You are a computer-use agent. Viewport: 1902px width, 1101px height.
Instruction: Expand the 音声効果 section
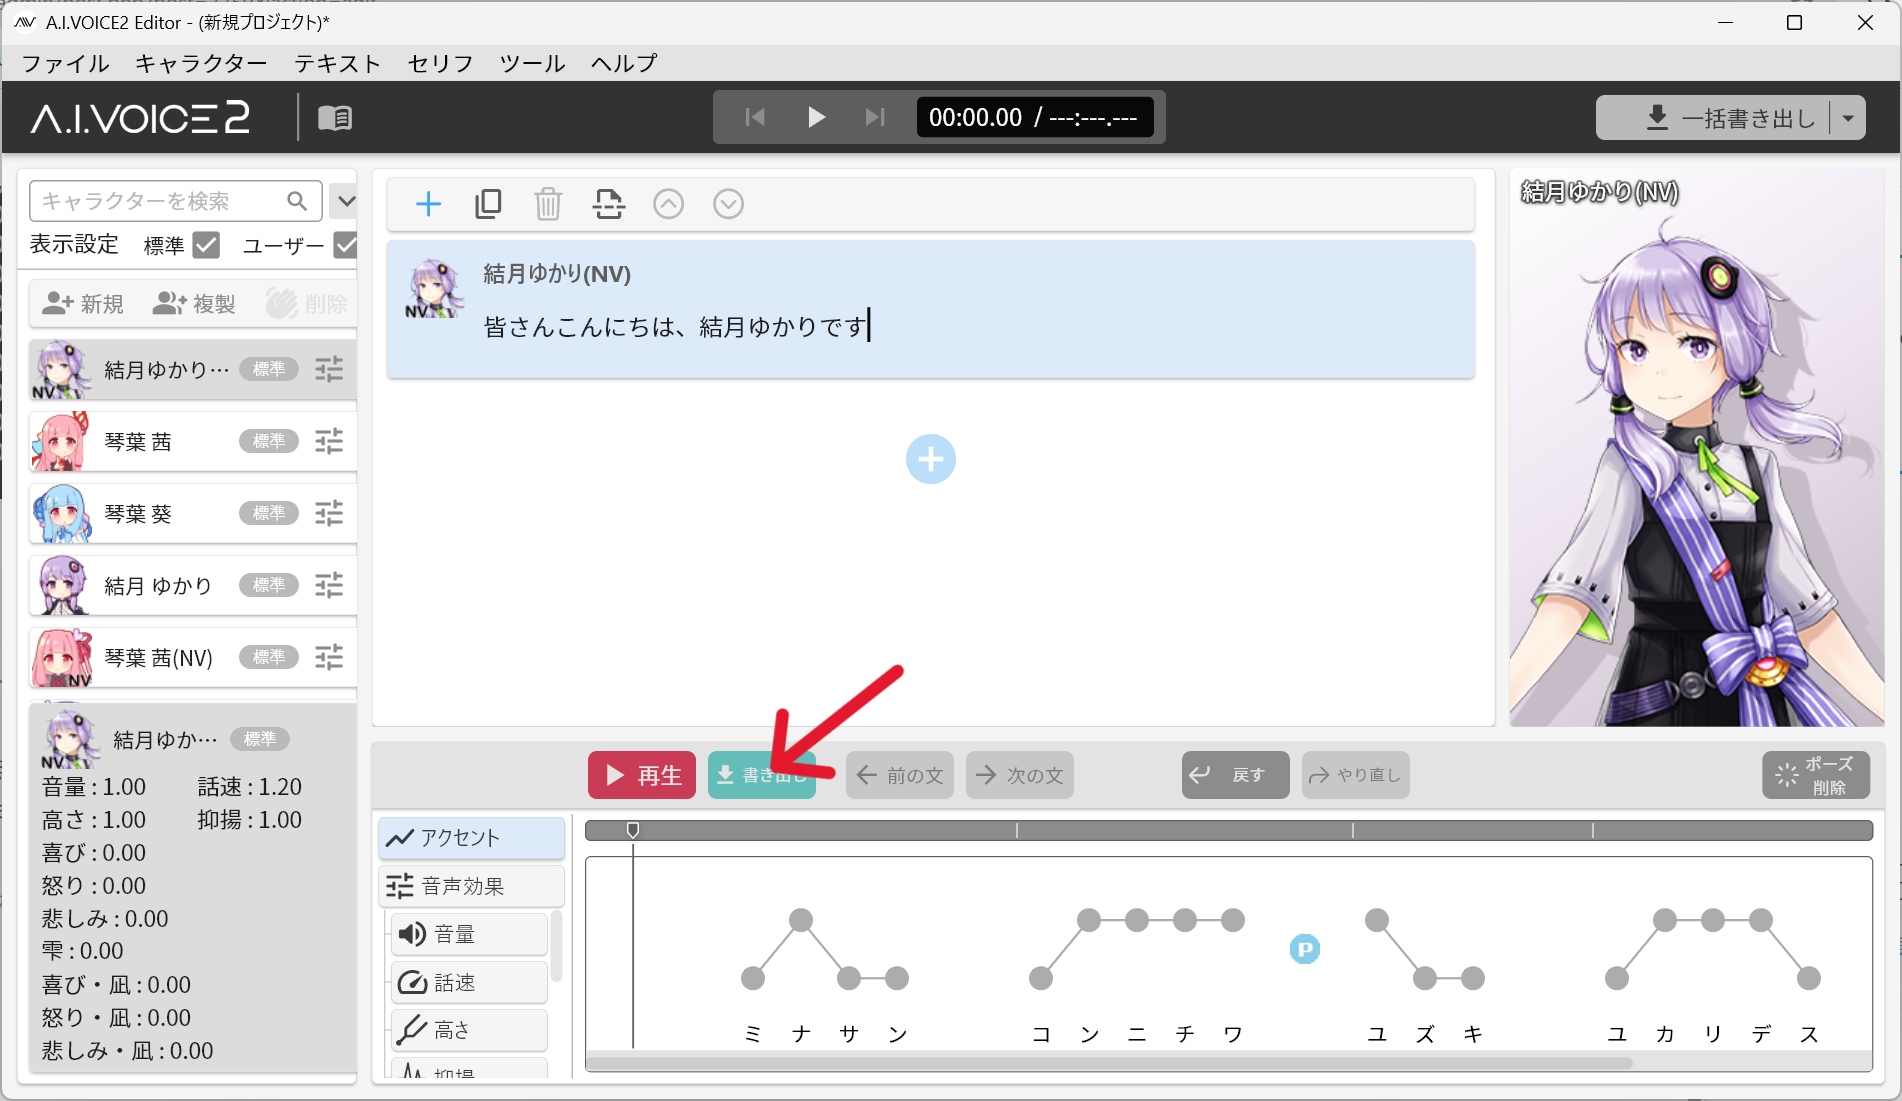(471, 886)
